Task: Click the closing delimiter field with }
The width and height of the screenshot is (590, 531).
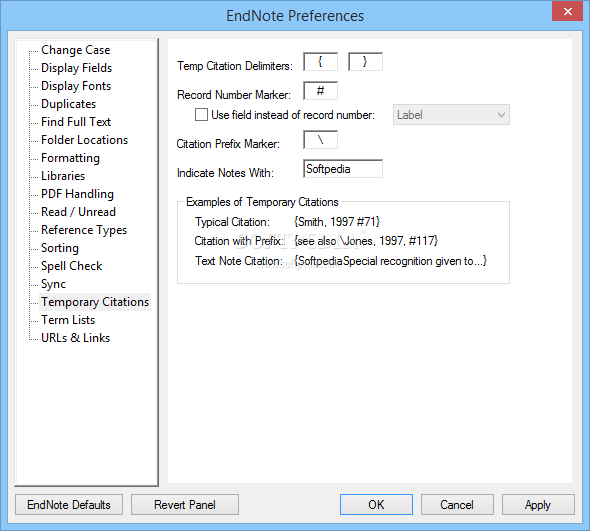Action: point(365,62)
